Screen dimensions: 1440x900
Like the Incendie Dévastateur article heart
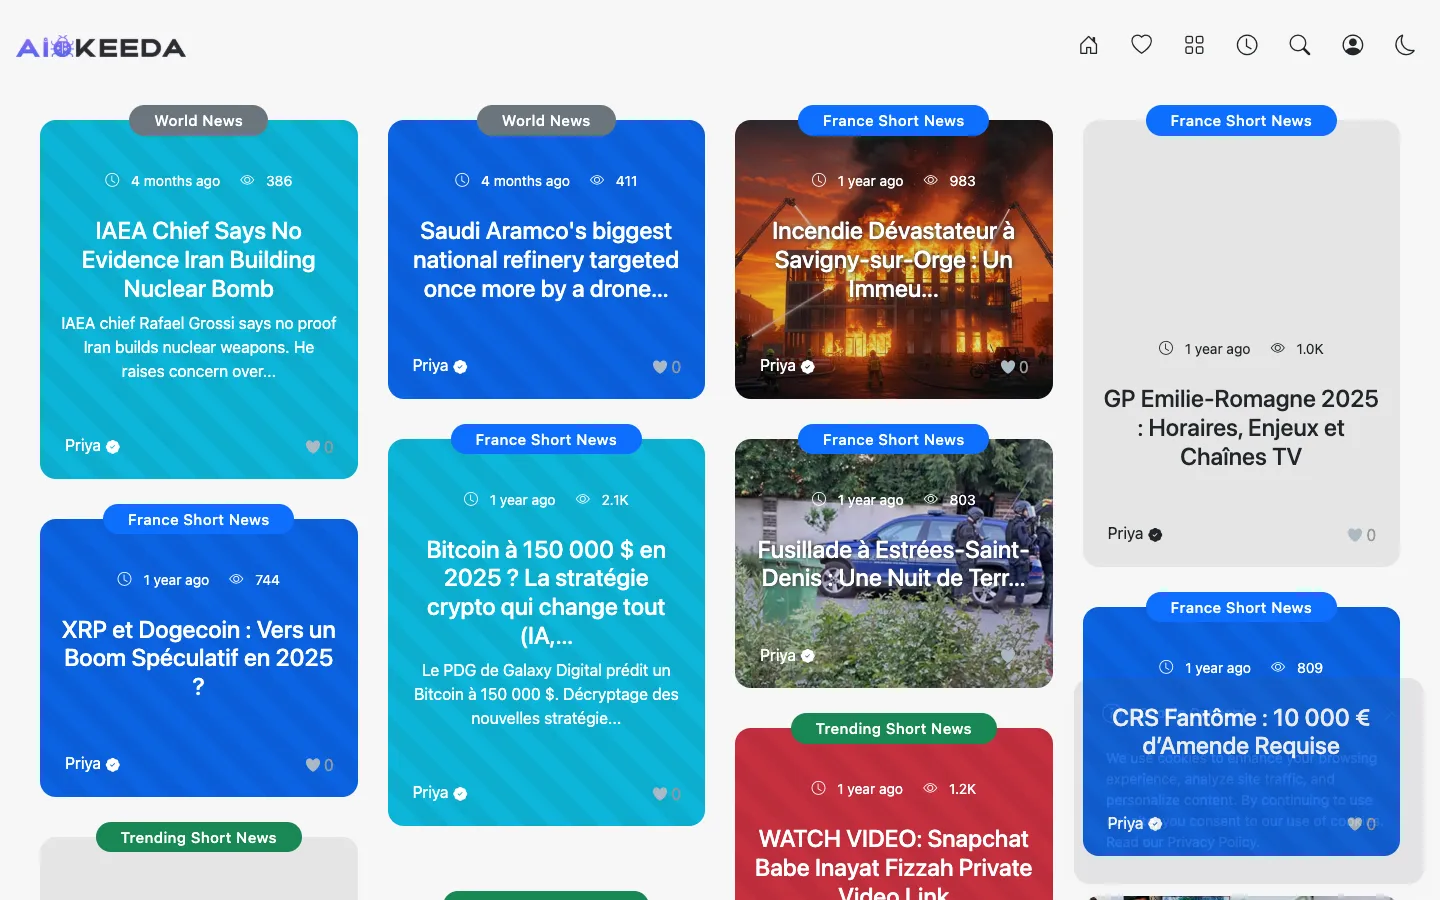pos(1008,367)
